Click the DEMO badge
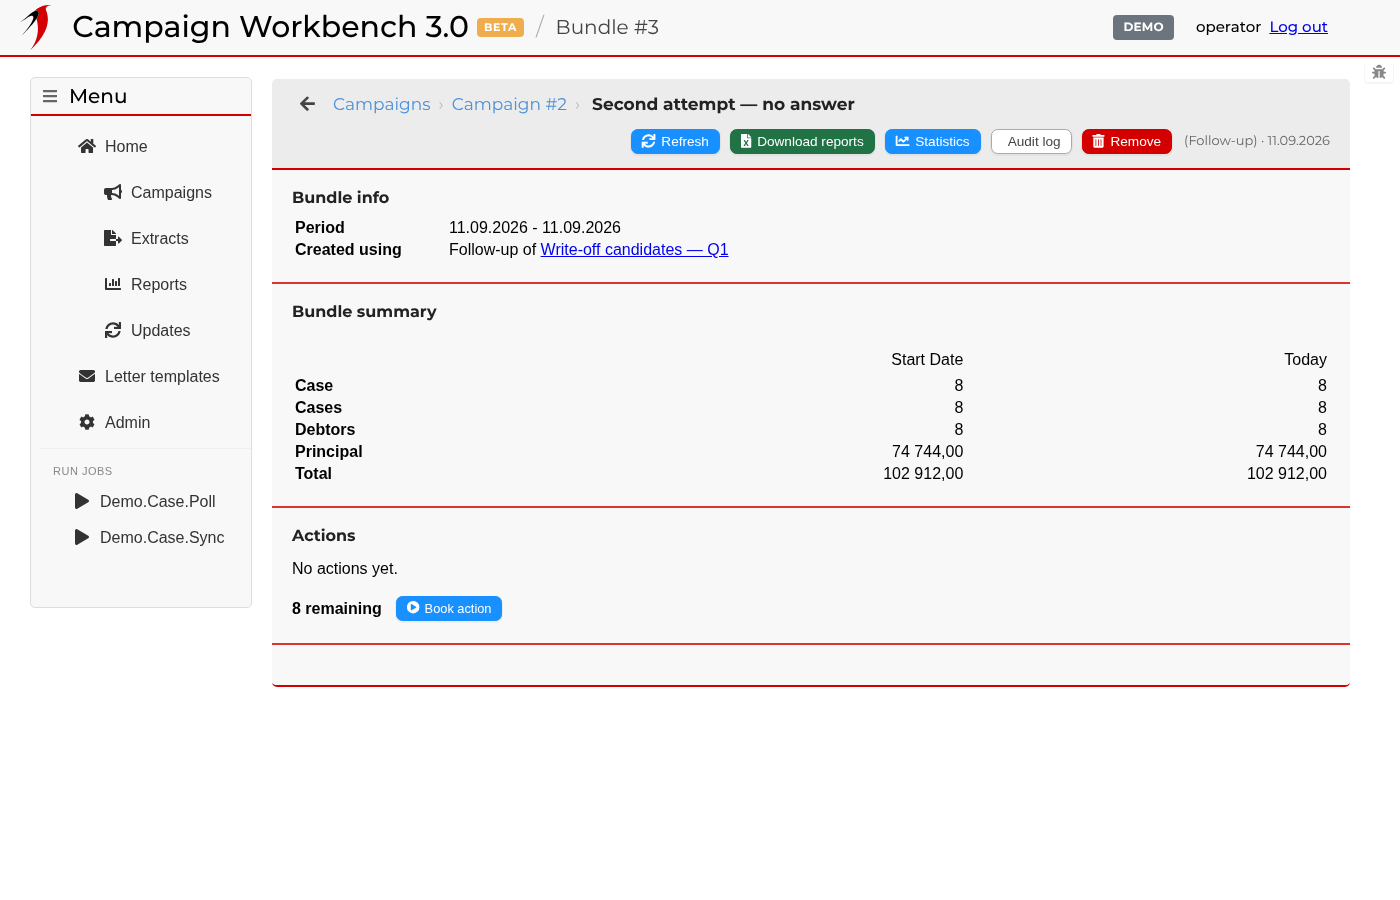Image resolution: width=1400 pixels, height=900 pixels. coord(1143,27)
